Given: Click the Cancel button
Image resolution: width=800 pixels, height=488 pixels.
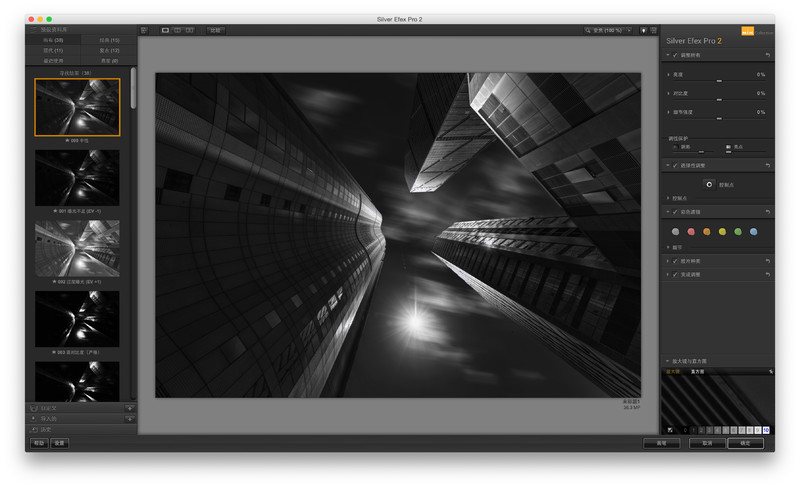Looking at the screenshot, I should coord(707,443).
